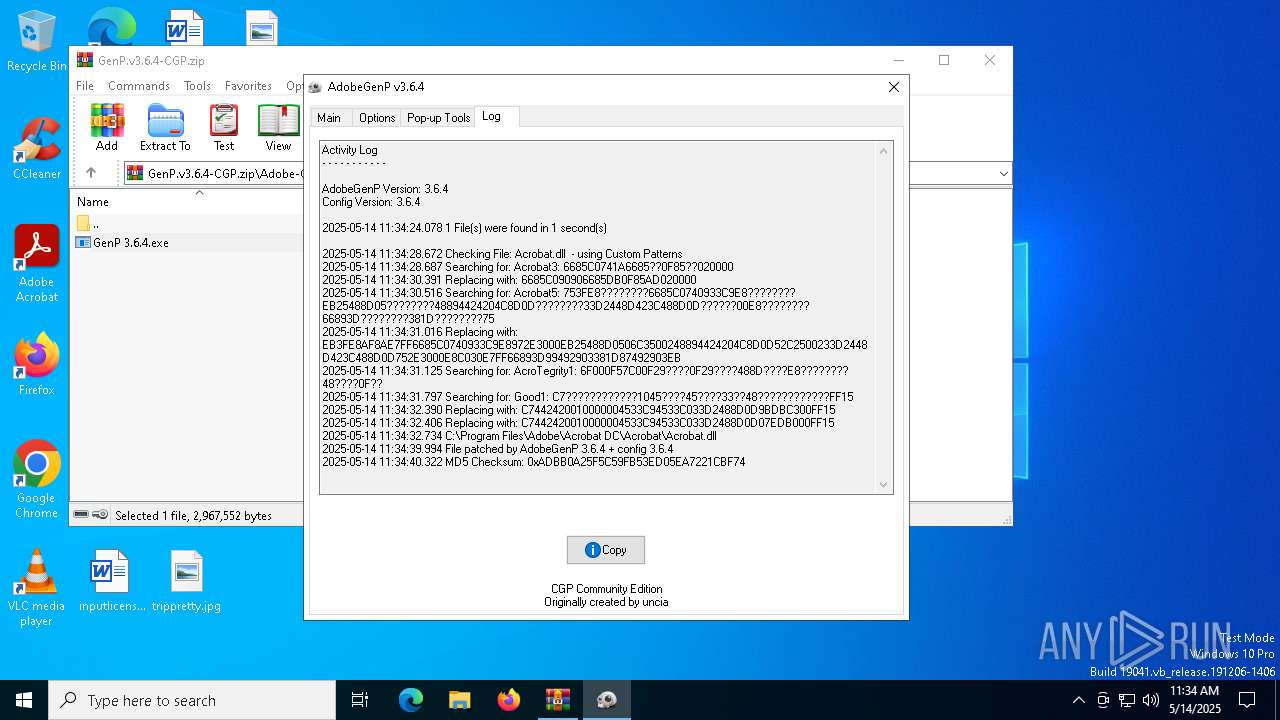
Task: Click WinRAR View toolbar icon
Action: [x=278, y=127]
